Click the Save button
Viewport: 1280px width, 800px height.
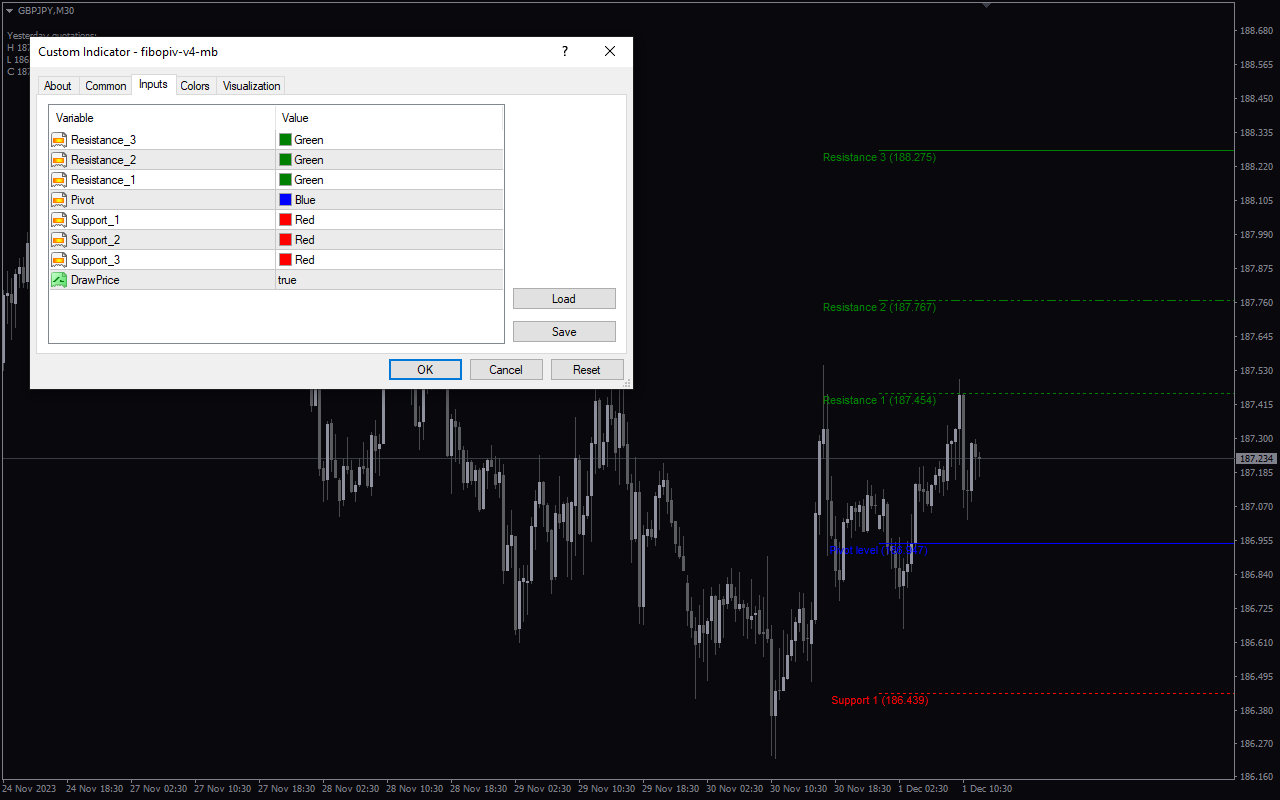564,332
